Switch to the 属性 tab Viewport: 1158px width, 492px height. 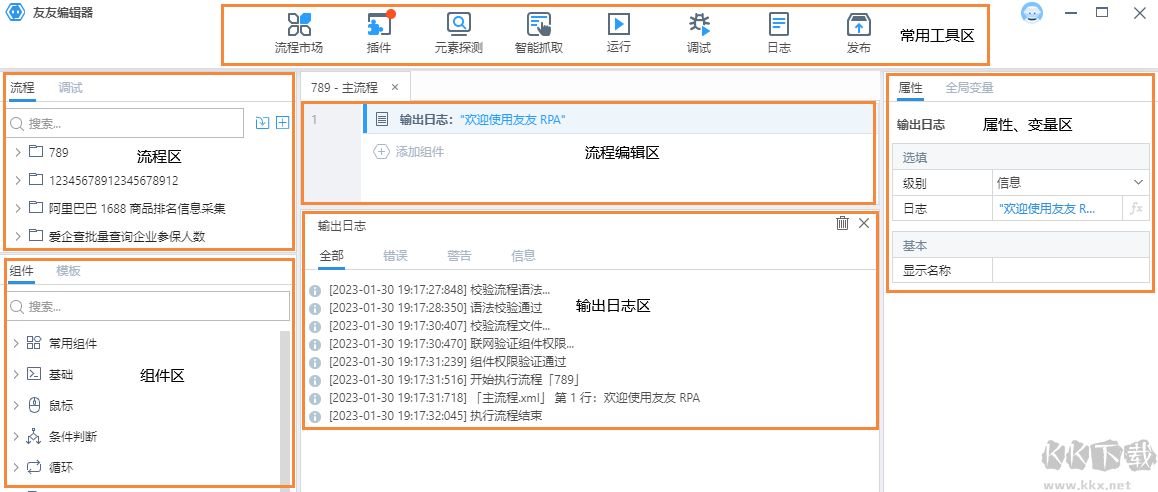910,88
